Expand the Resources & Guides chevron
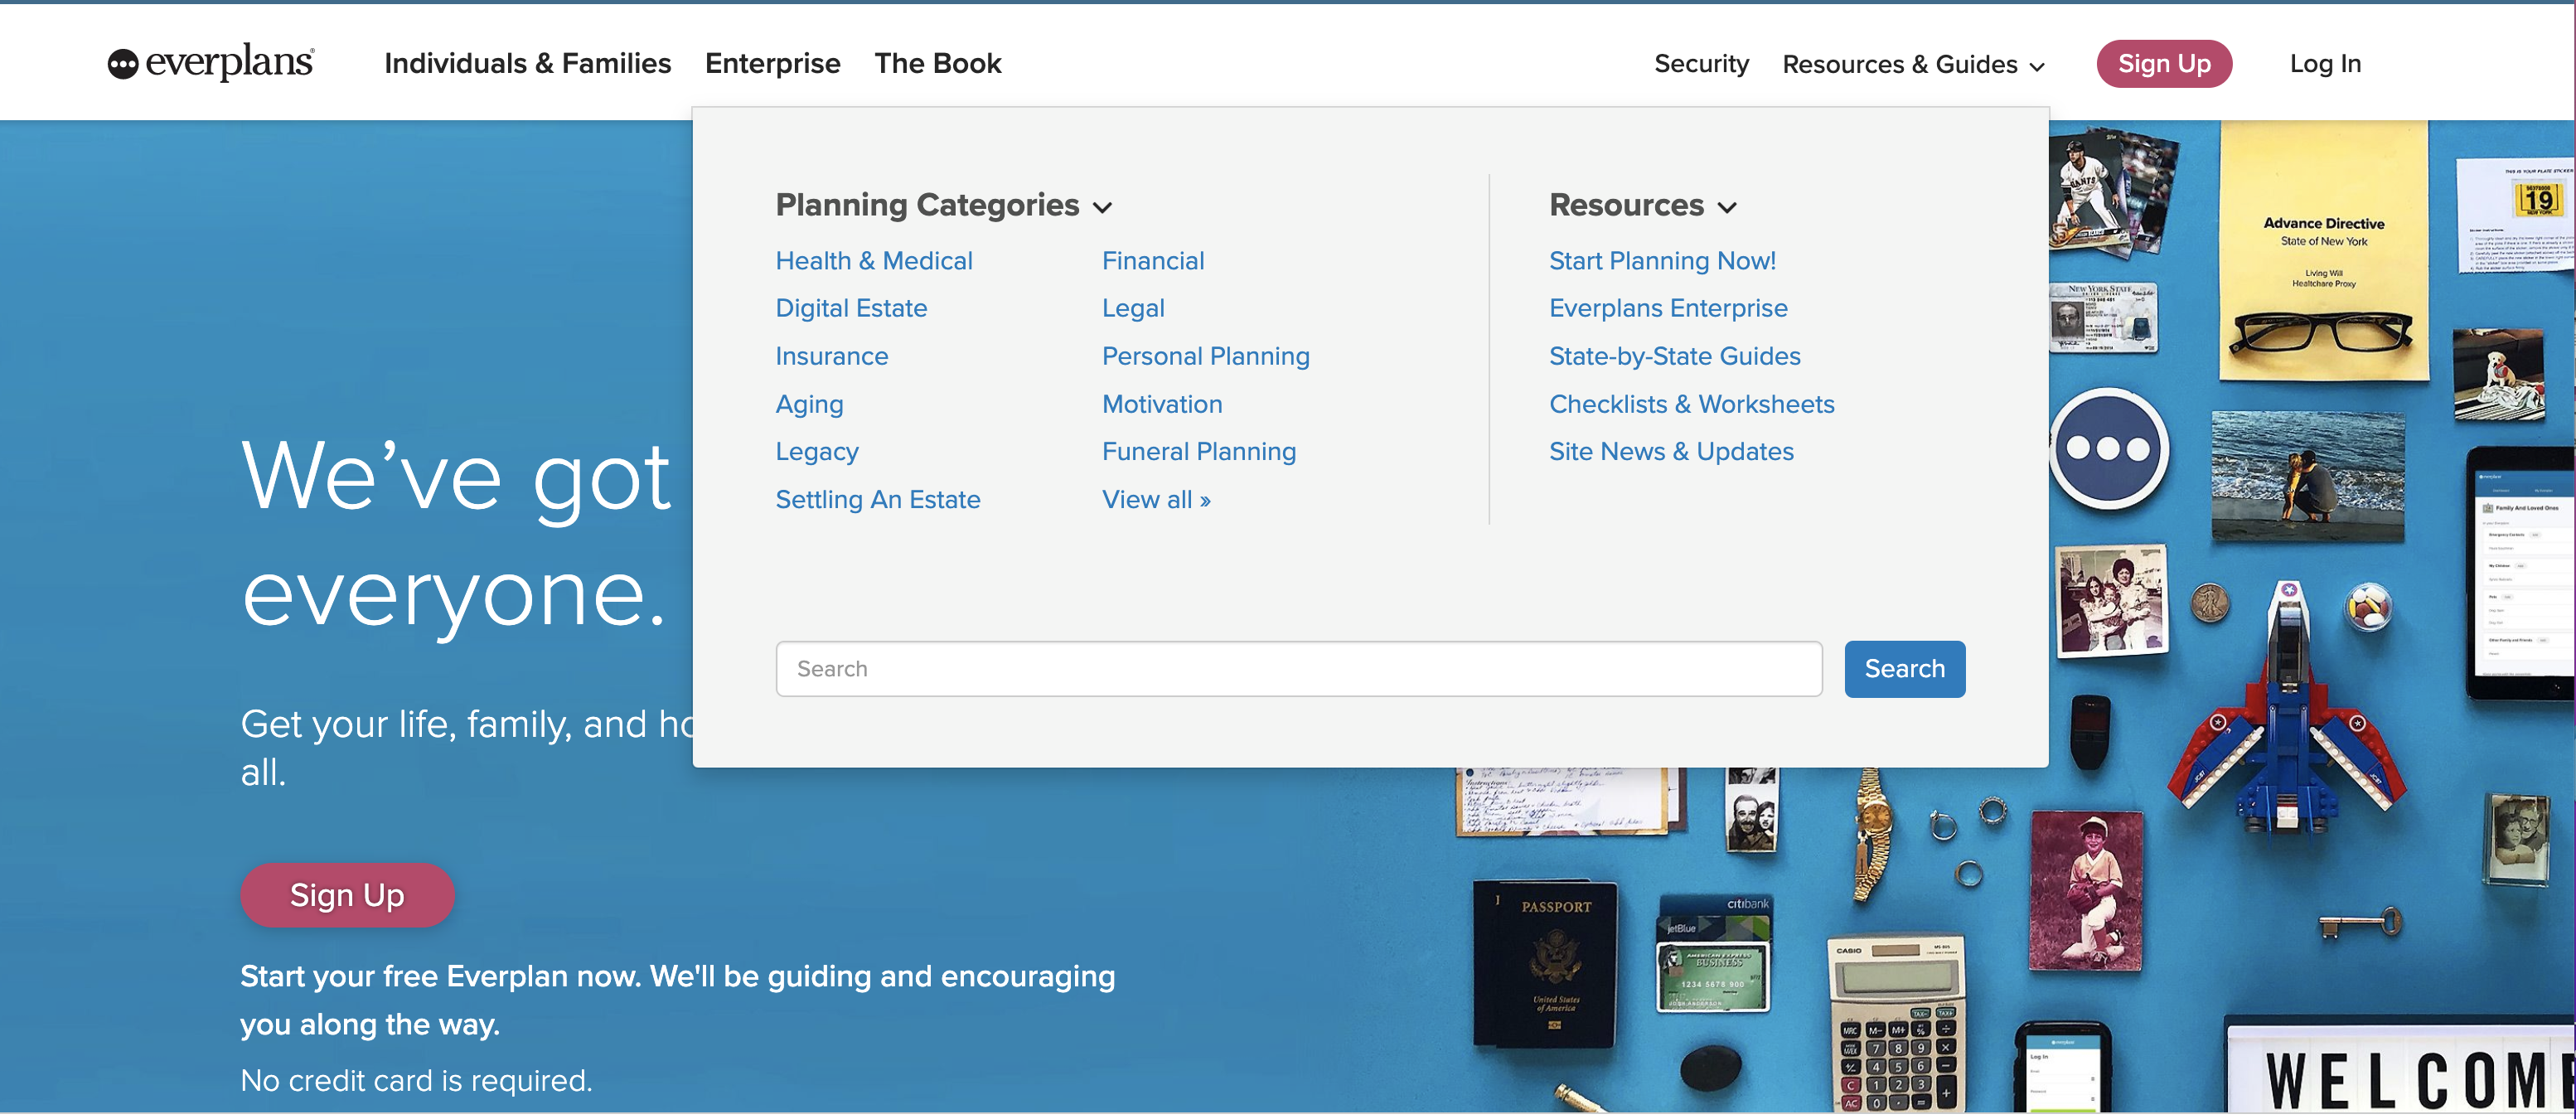This screenshot has height=1119, width=2576. coord(2037,66)
